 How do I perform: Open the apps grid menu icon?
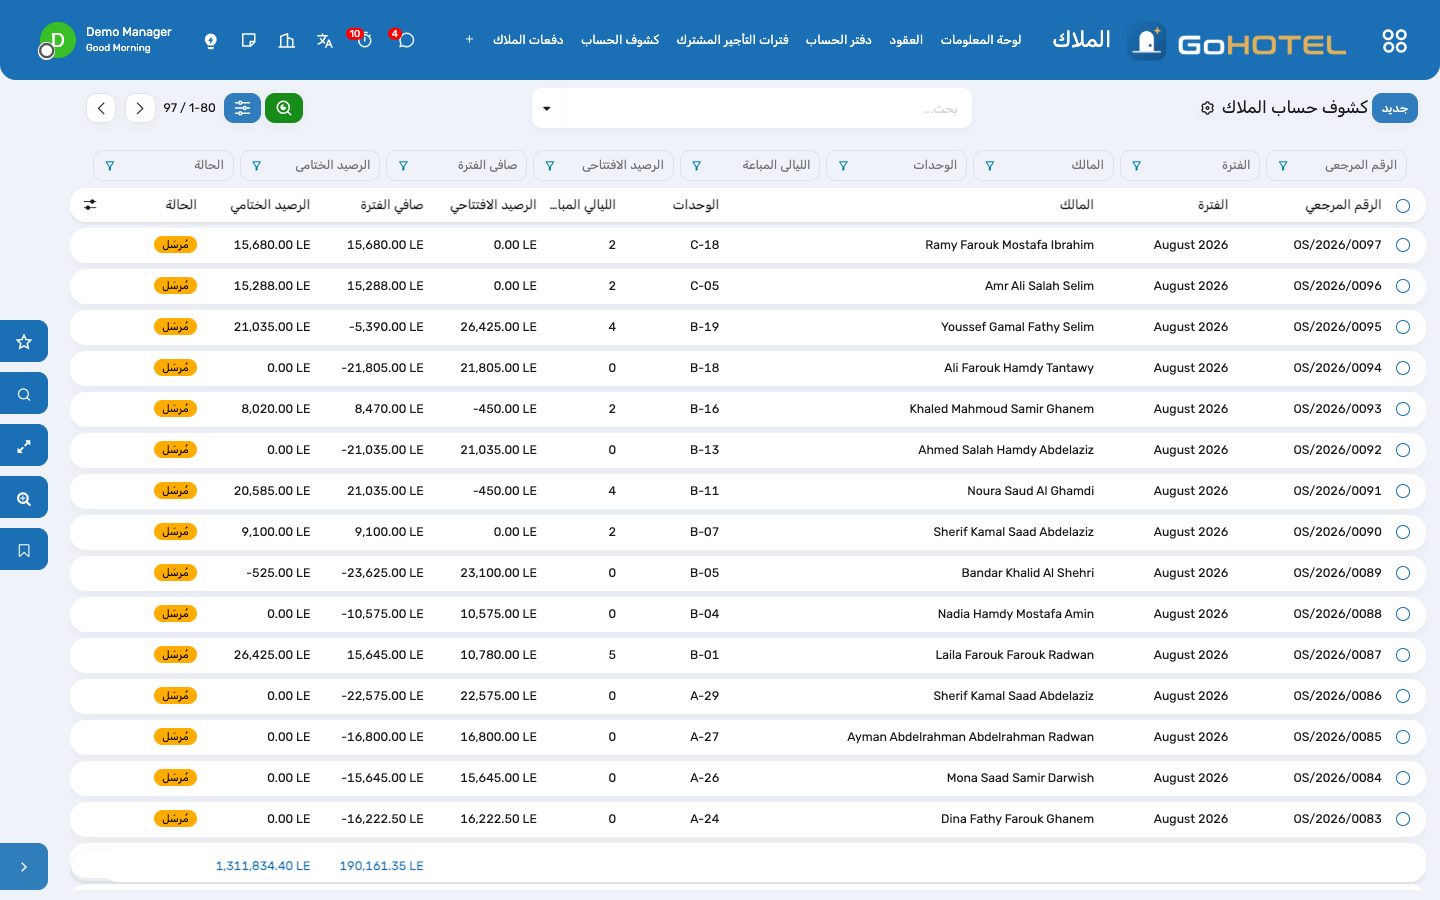[1394, 41]
